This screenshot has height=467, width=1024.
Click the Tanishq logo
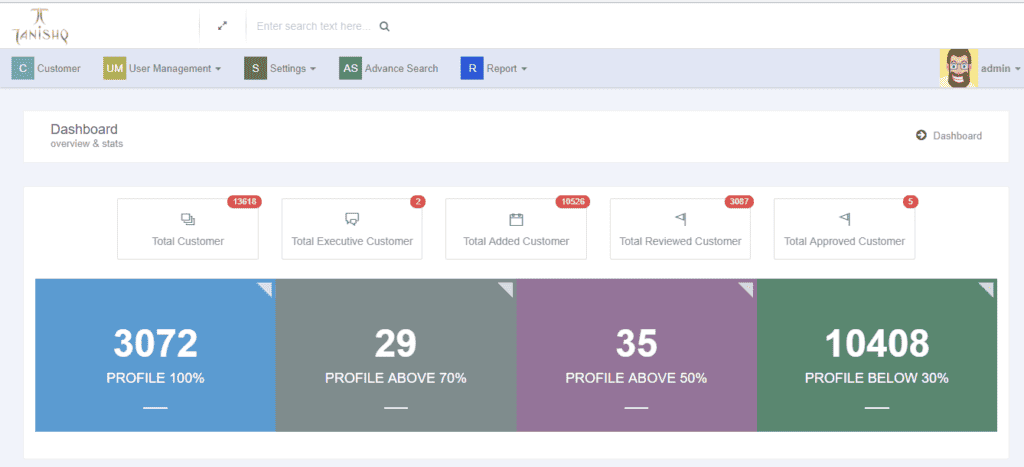pos(40,26)
